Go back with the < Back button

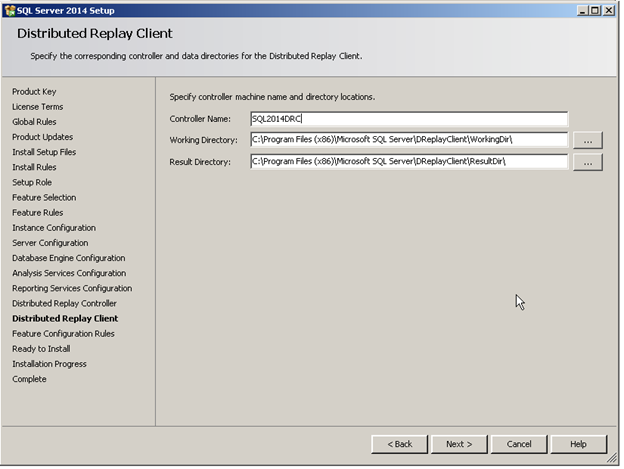point(400,444)
